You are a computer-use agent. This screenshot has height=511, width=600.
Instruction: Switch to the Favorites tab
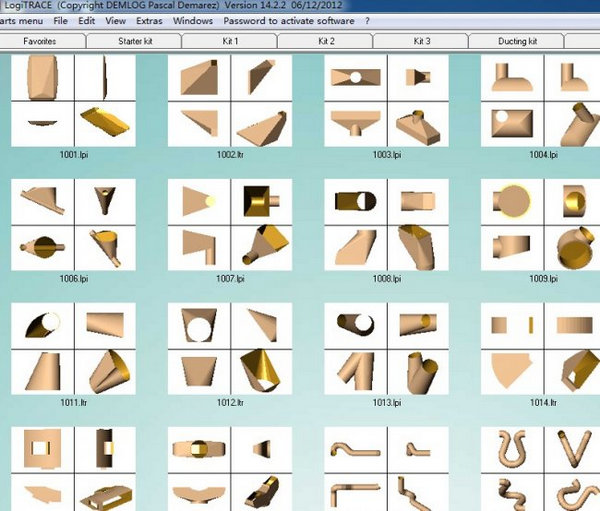pos(40,41)
